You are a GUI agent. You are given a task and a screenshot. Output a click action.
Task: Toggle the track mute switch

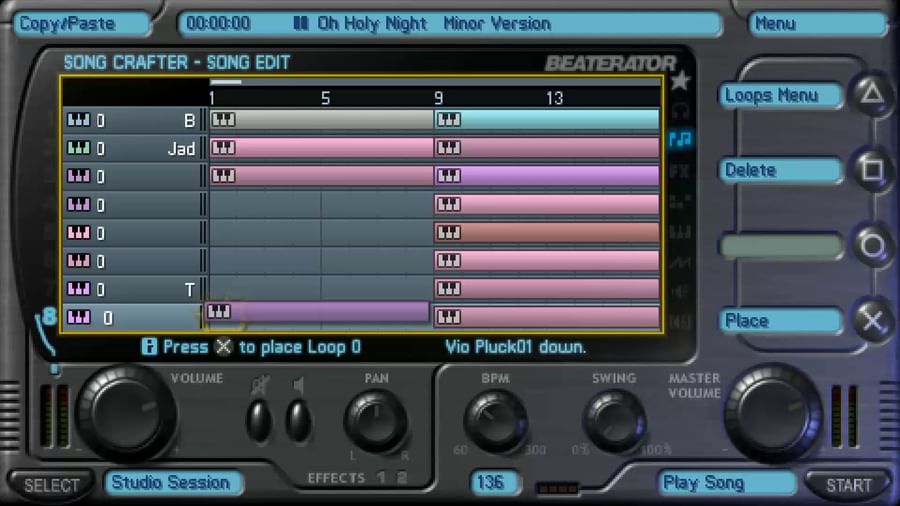point(259,420)
